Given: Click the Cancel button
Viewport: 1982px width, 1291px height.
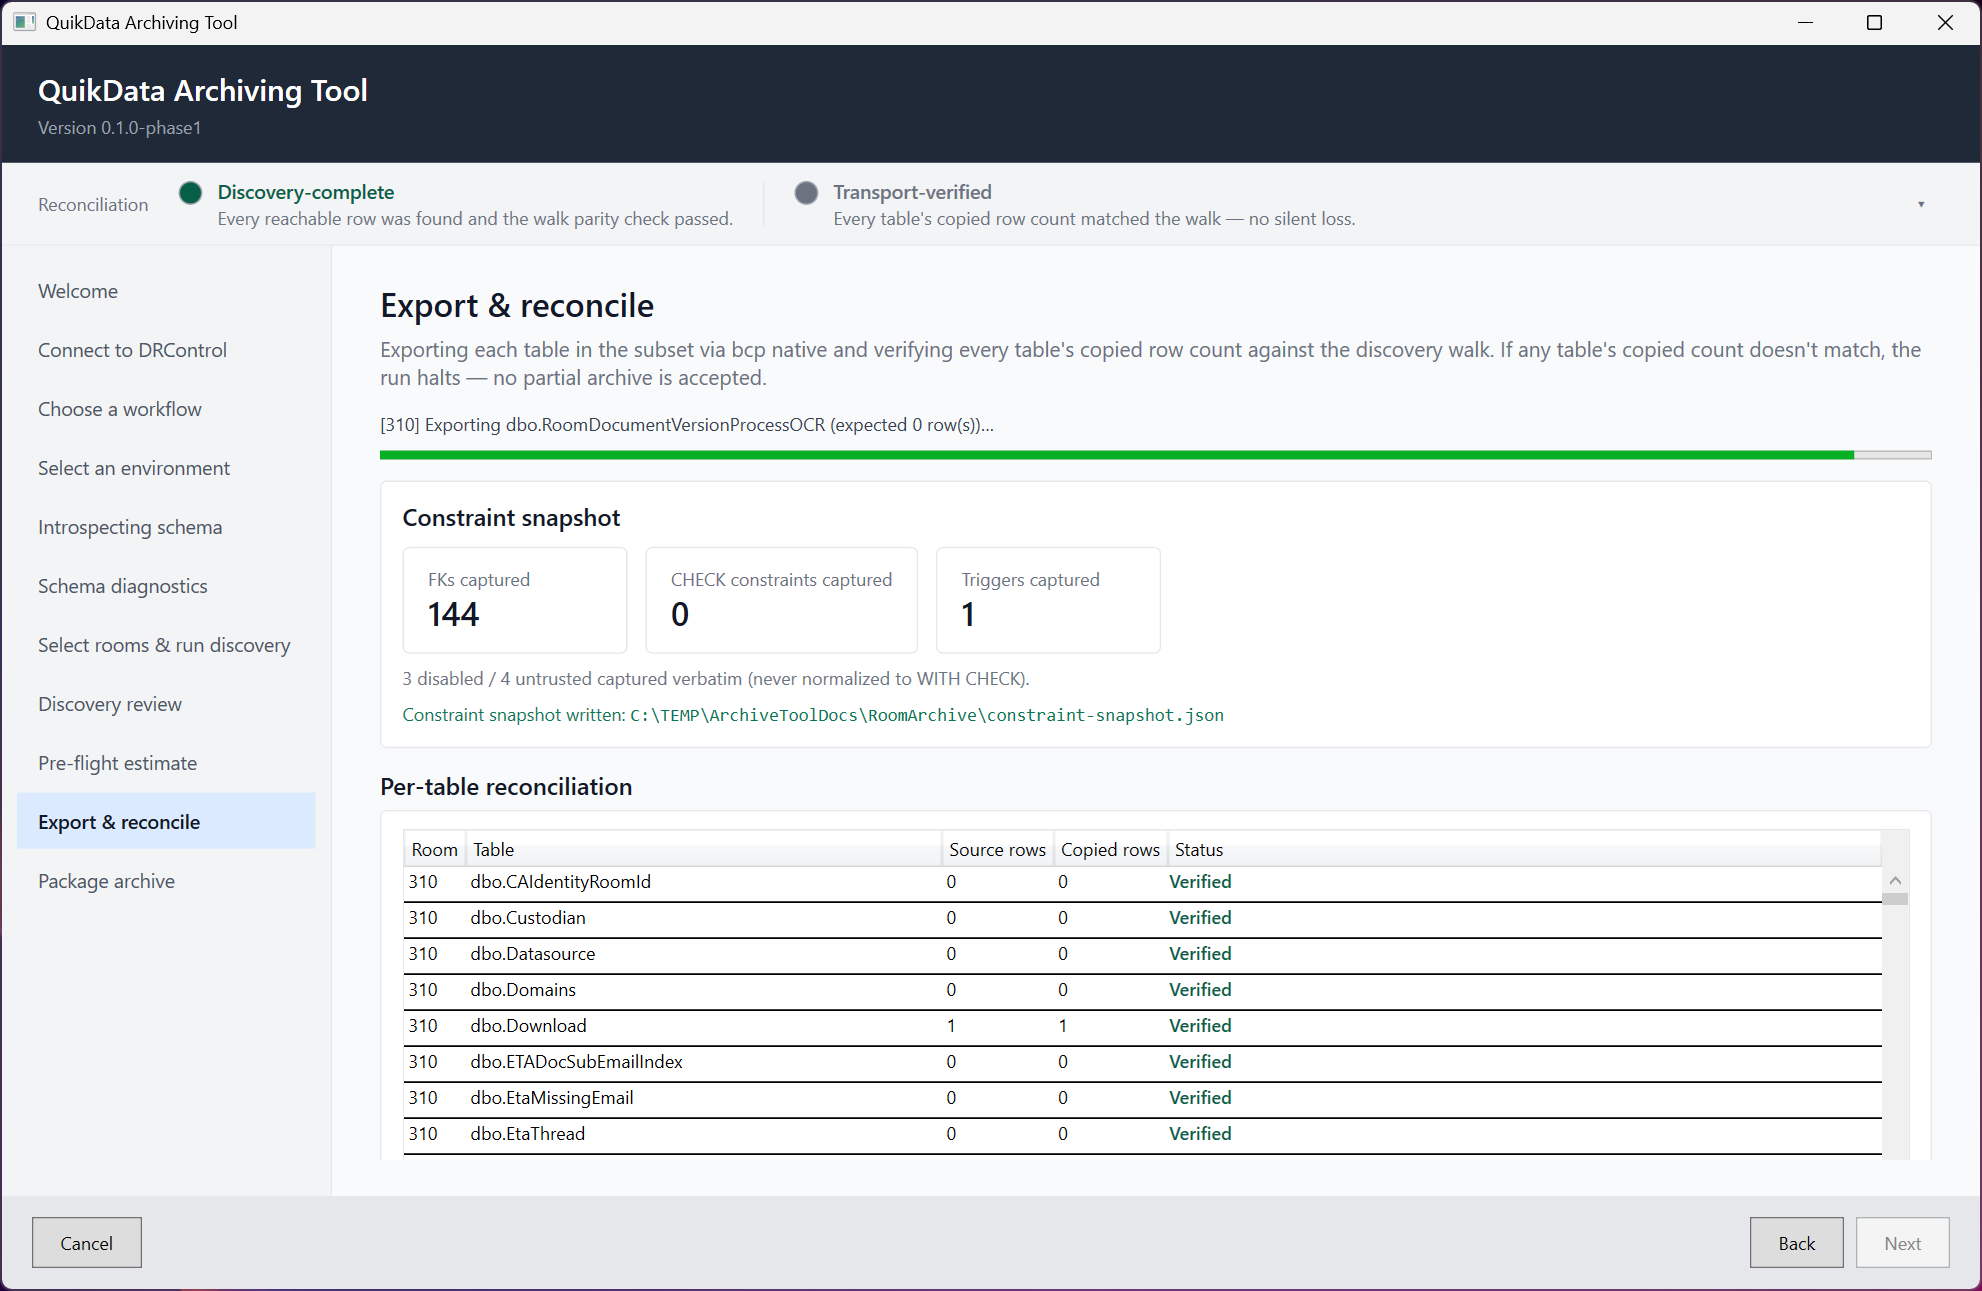Looking at the screenshot, I should point(87,1242).
